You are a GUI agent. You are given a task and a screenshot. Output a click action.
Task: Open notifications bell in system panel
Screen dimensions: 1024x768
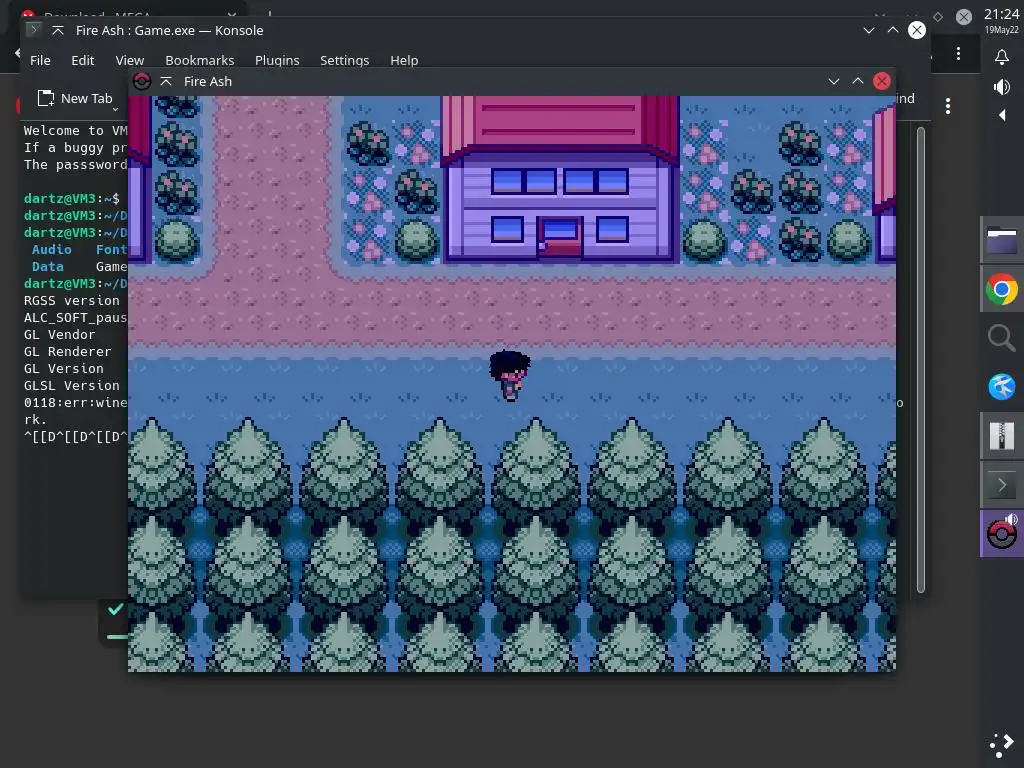(x=1001, y=57)
